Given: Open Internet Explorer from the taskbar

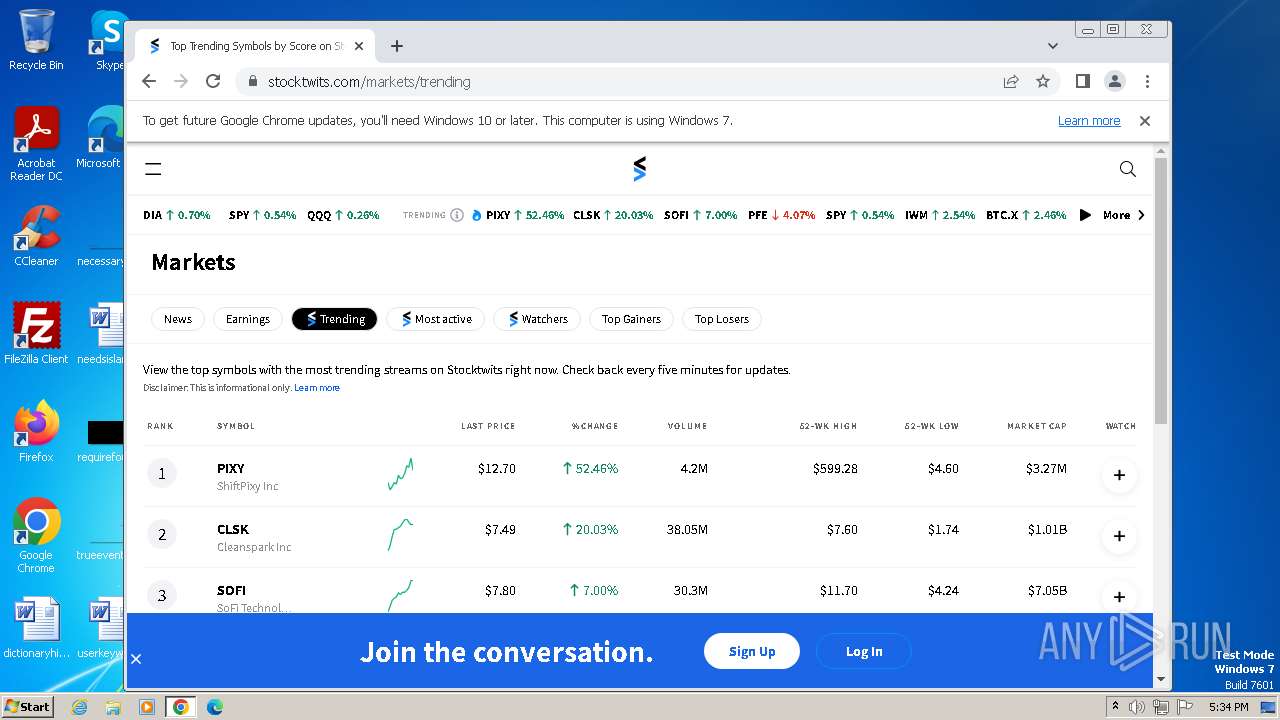Looking at the screenshot, I should (x=79, y=707).
